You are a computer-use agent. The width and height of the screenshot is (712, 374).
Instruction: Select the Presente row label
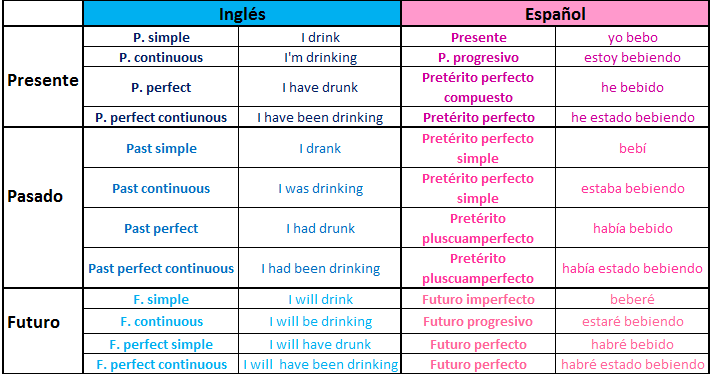43,77
